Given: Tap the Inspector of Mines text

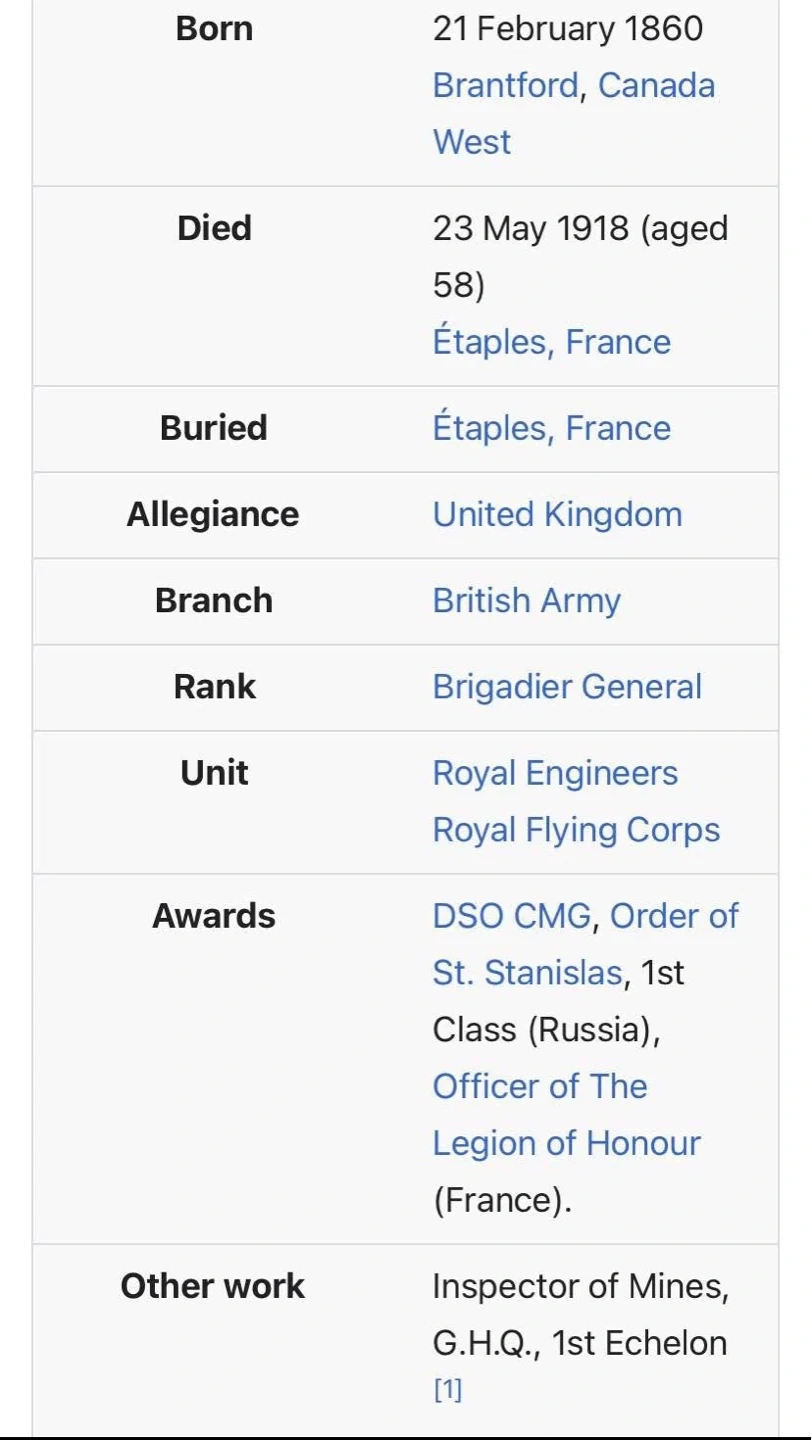Looking at the screenshot, I should 580,1286.
